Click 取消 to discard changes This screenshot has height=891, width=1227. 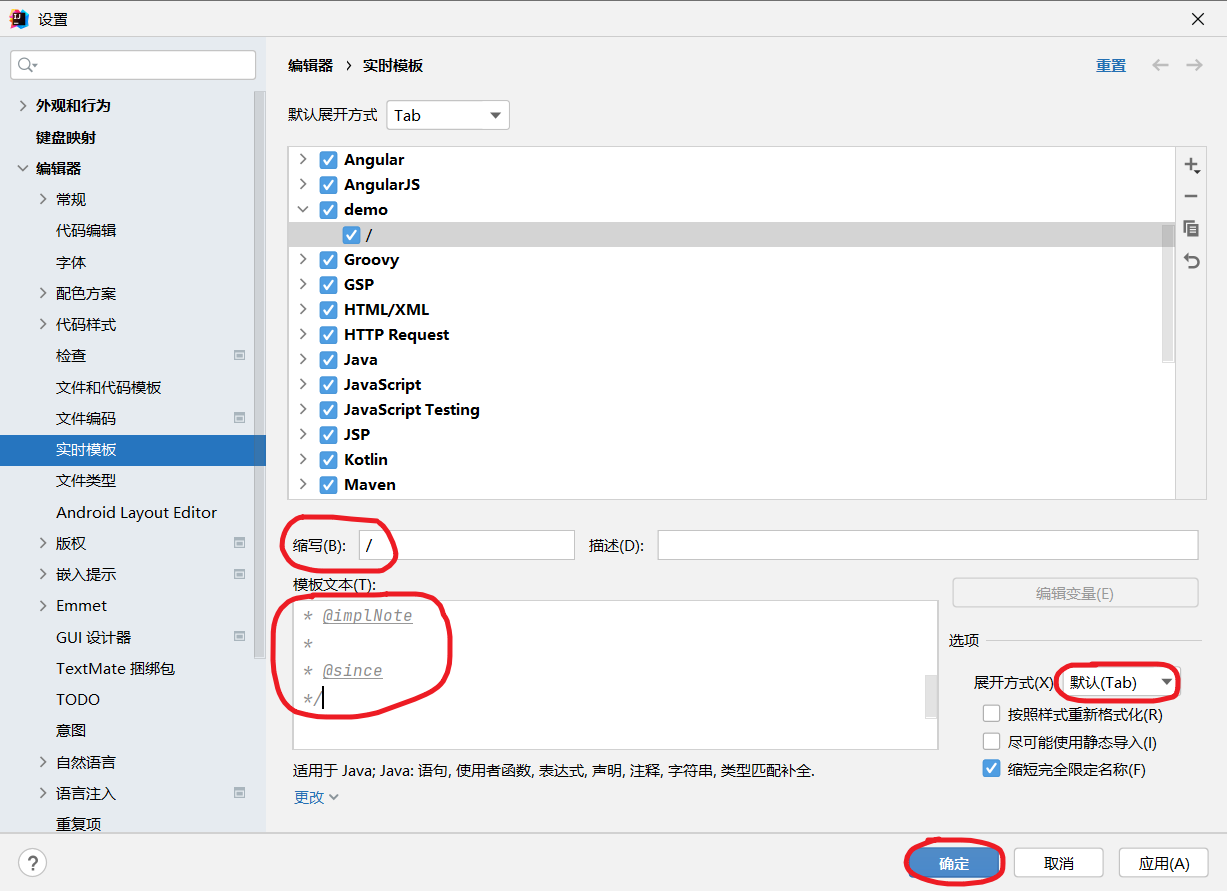click(1058, 863)
